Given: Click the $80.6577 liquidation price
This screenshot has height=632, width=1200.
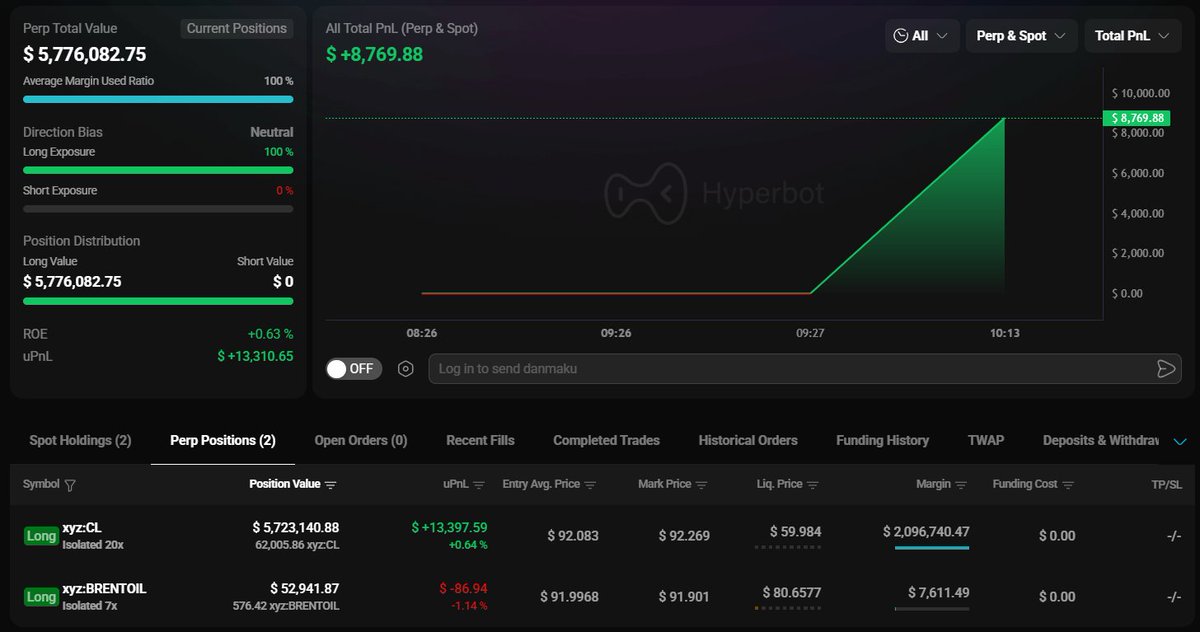Looking at the screenshot, I should 791,593.
